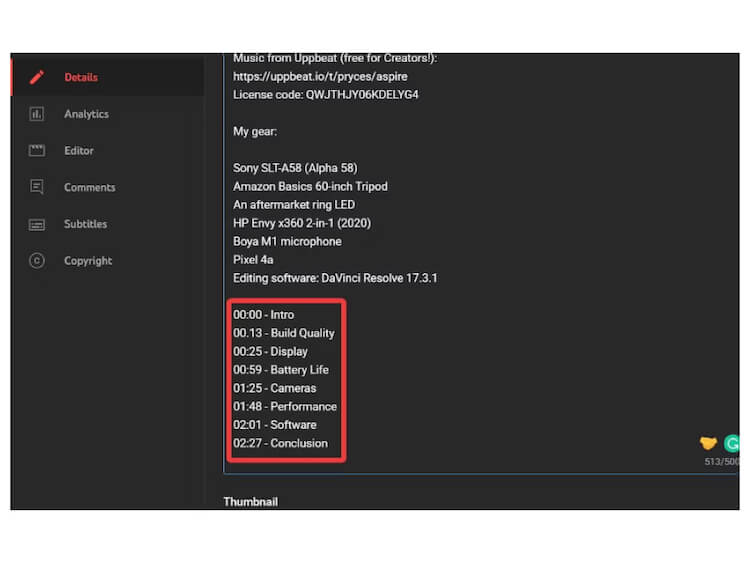Open the Subtitles menu label
This screenshot has height=563, width=750.
point(86,224)
